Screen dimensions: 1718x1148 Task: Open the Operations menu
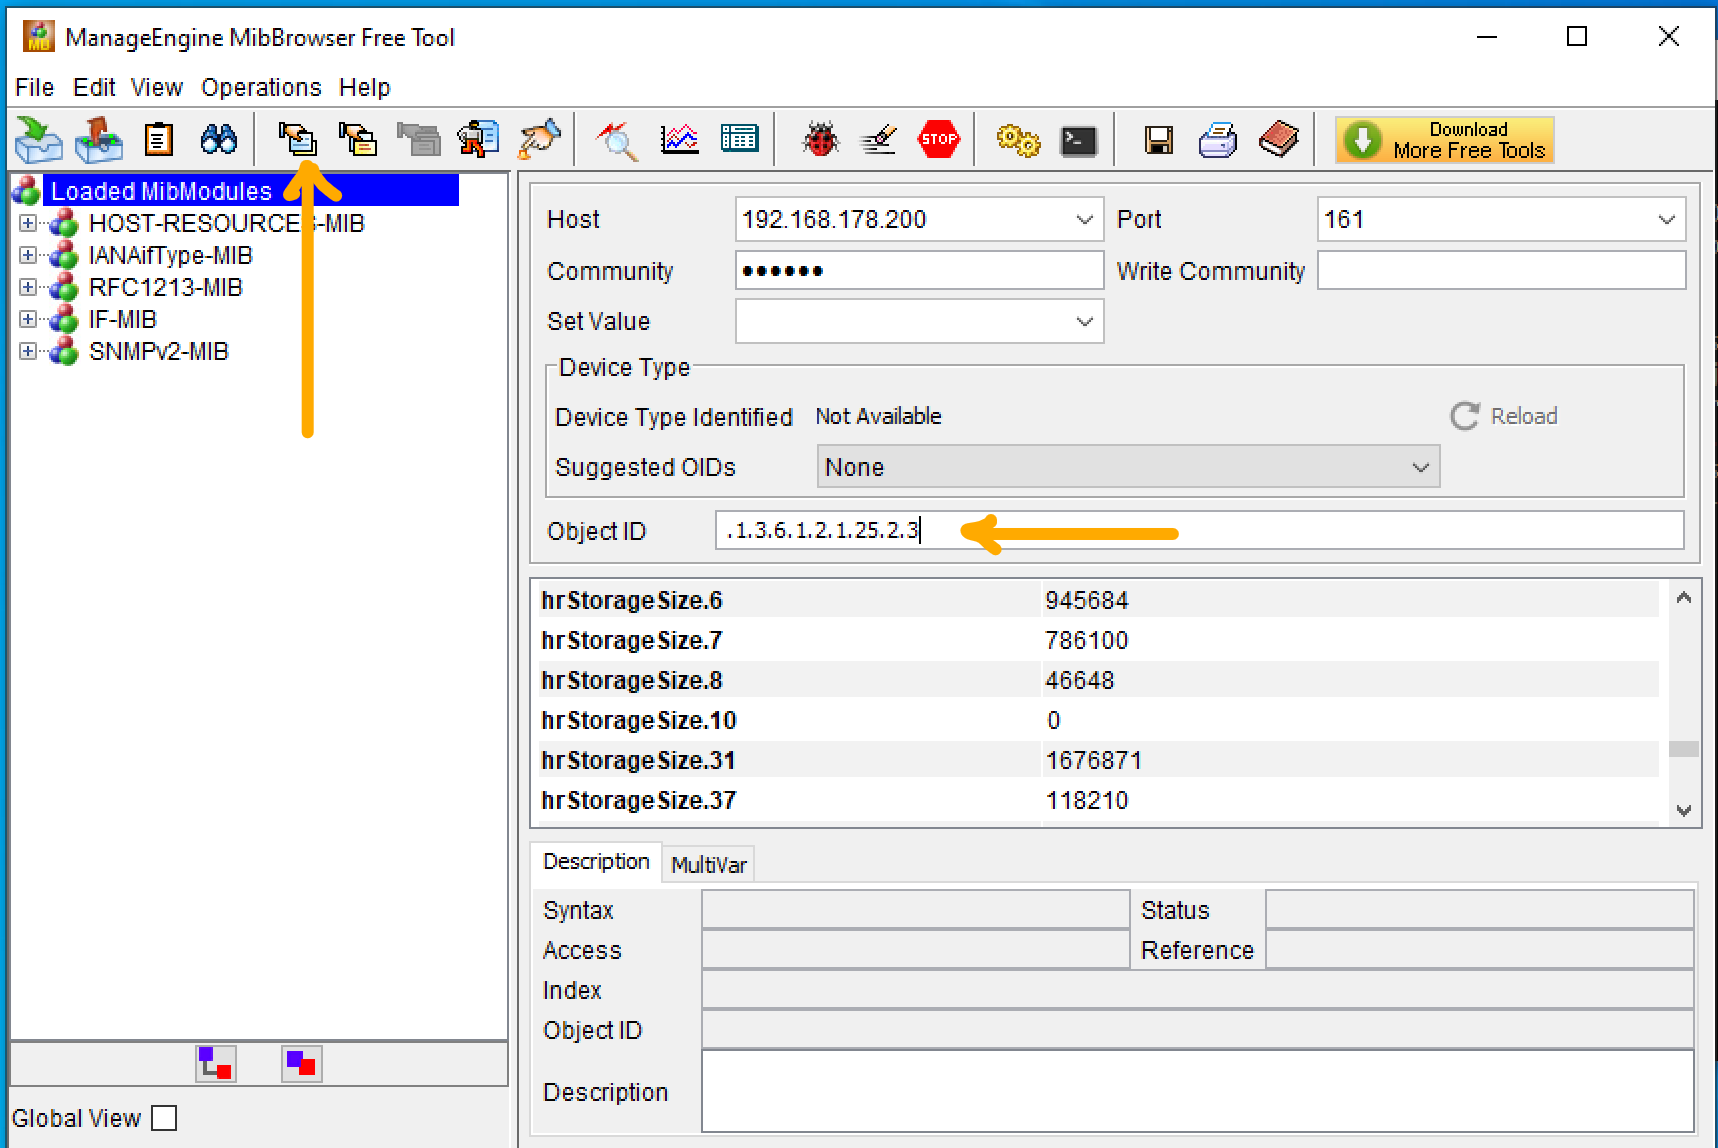261,87
